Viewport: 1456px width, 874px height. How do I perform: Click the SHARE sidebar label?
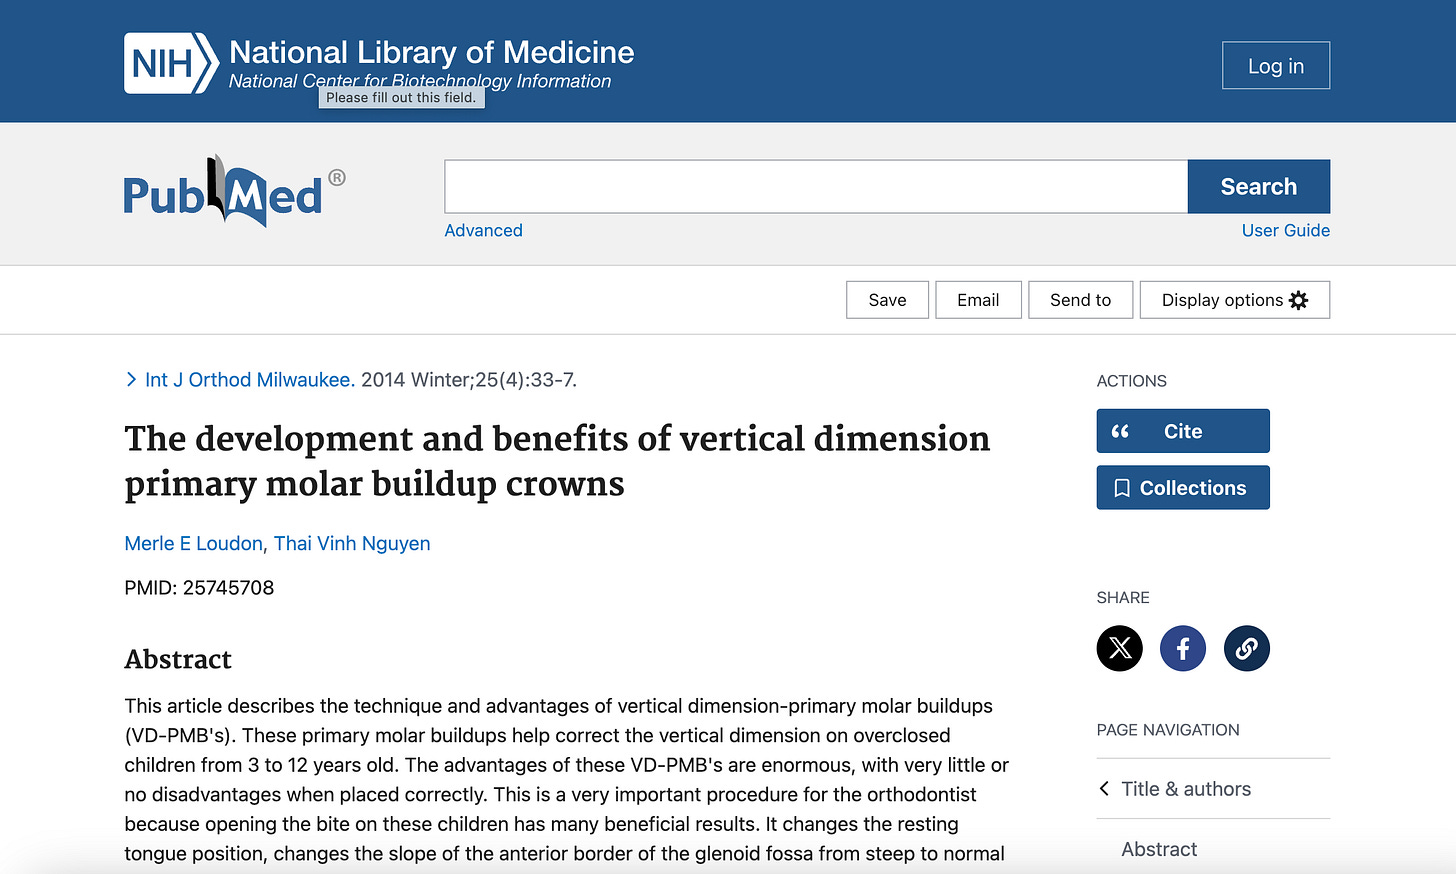click(x=1123, y=598)
